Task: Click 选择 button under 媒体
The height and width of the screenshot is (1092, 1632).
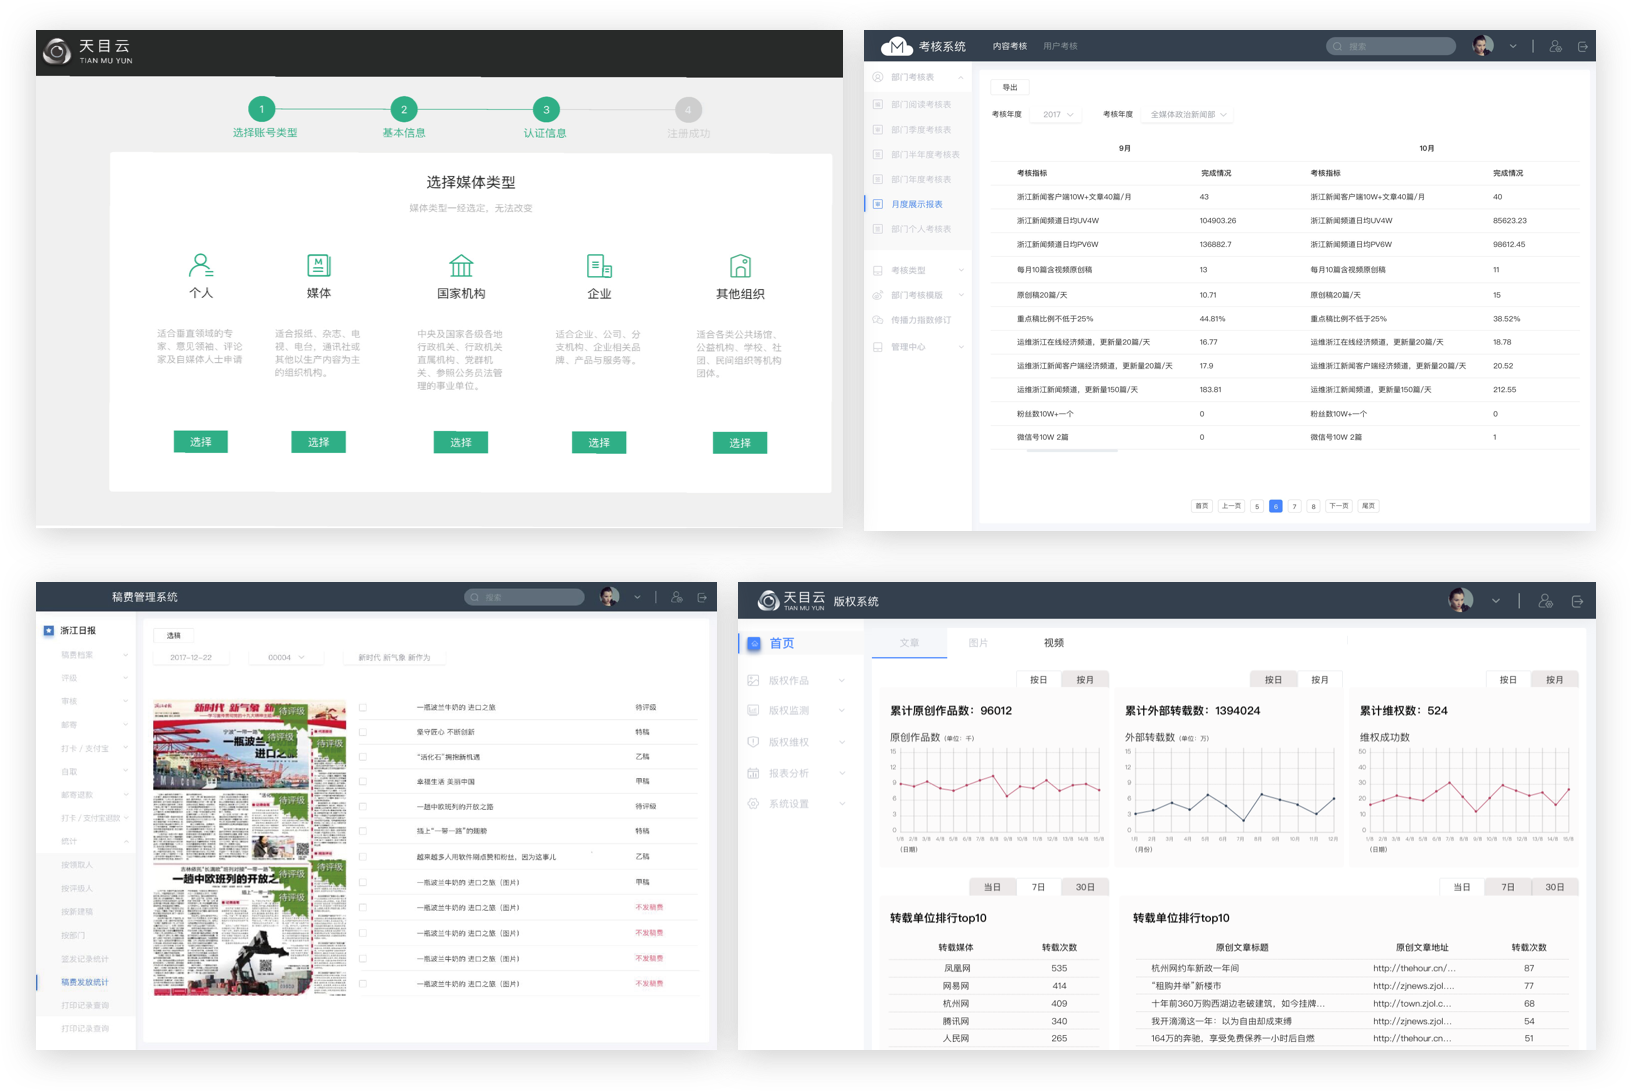Action: (x=318, y=442)
